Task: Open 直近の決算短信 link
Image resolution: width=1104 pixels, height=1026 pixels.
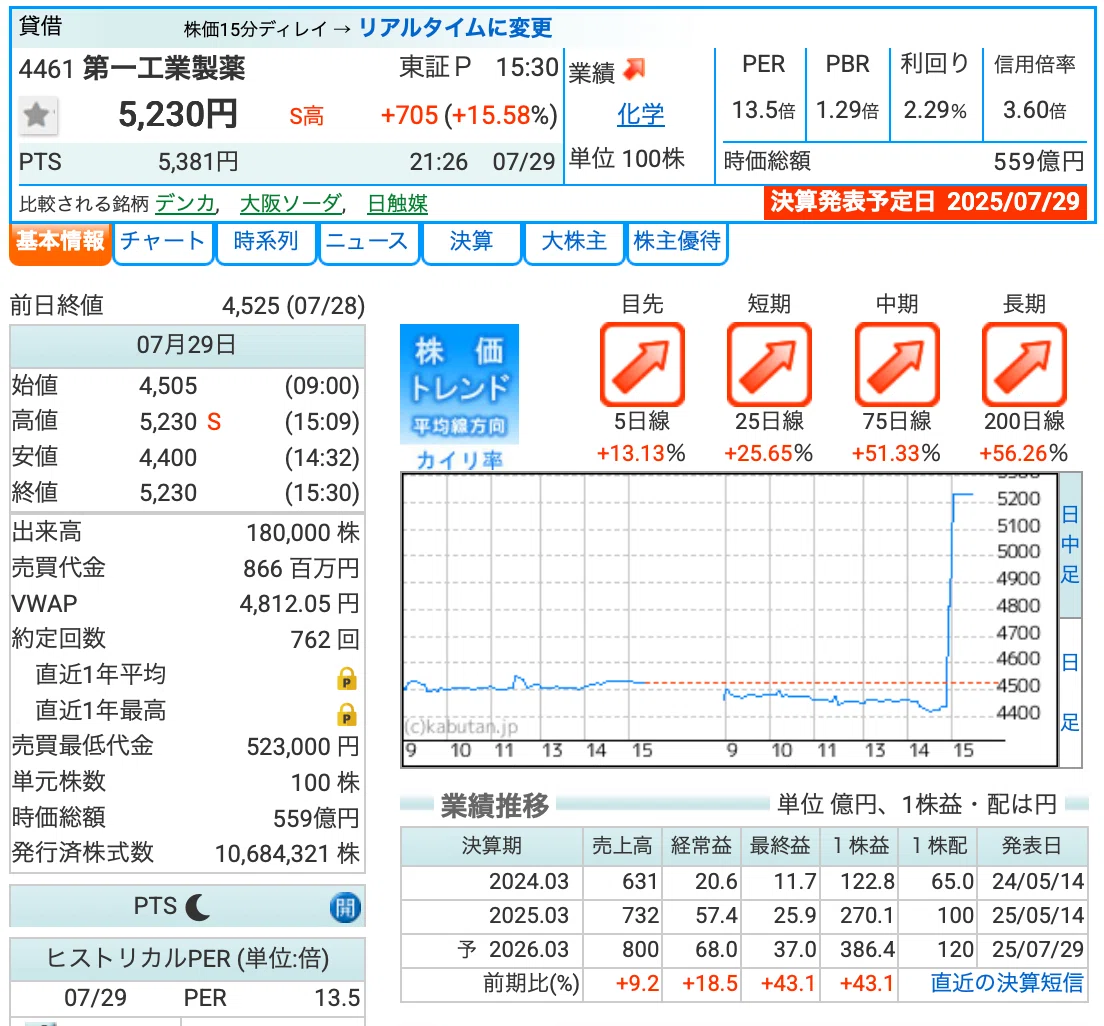Action: pyautogui.click(x=1007, y=983)
